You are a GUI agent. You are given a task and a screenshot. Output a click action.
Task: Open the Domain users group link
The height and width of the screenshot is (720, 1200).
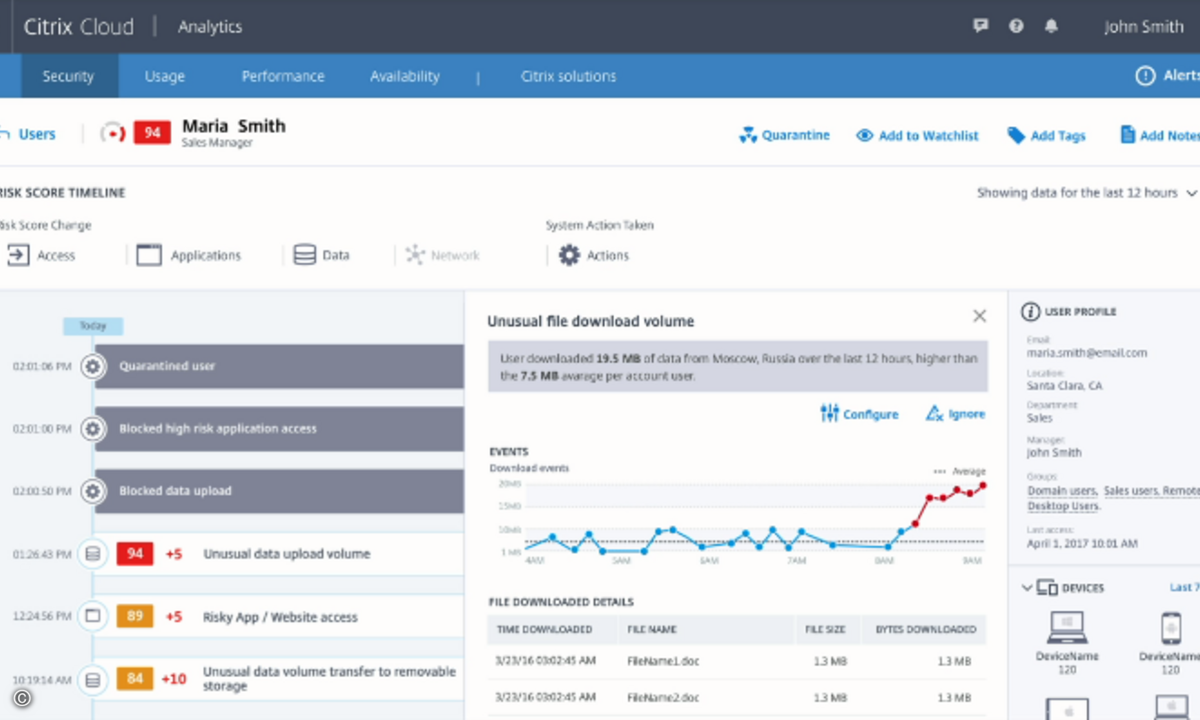coord(1061,491)
